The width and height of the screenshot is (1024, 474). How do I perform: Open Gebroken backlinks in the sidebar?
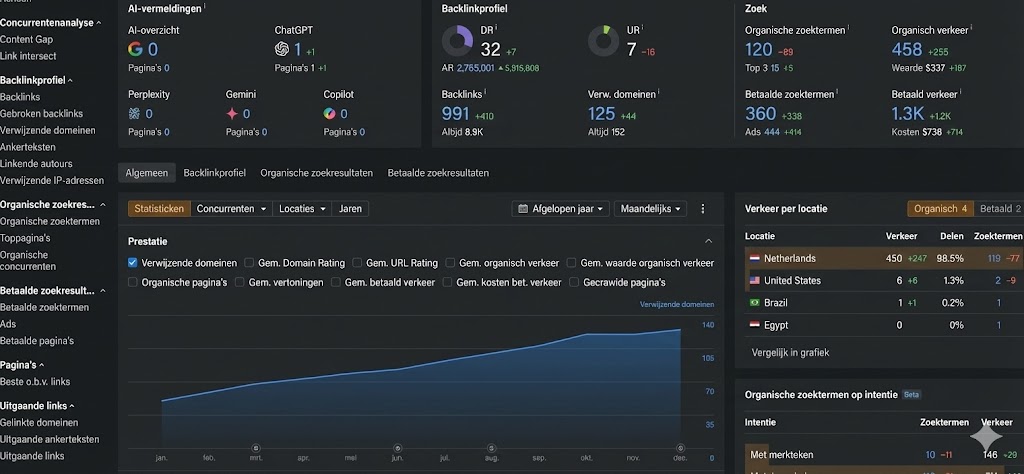[x=42, y=114]
